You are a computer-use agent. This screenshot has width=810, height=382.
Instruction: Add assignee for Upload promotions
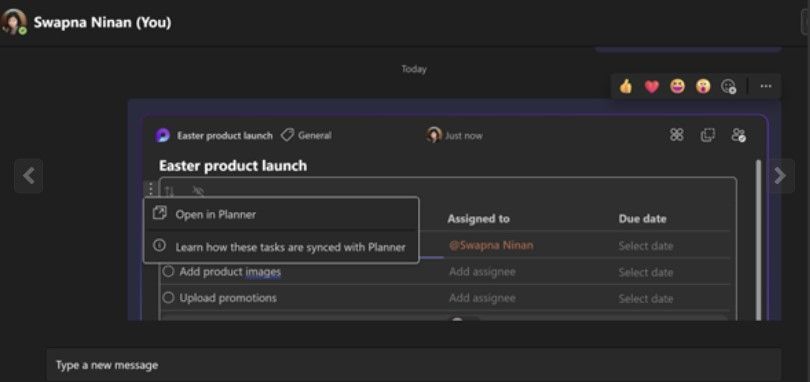pos(482,298)
